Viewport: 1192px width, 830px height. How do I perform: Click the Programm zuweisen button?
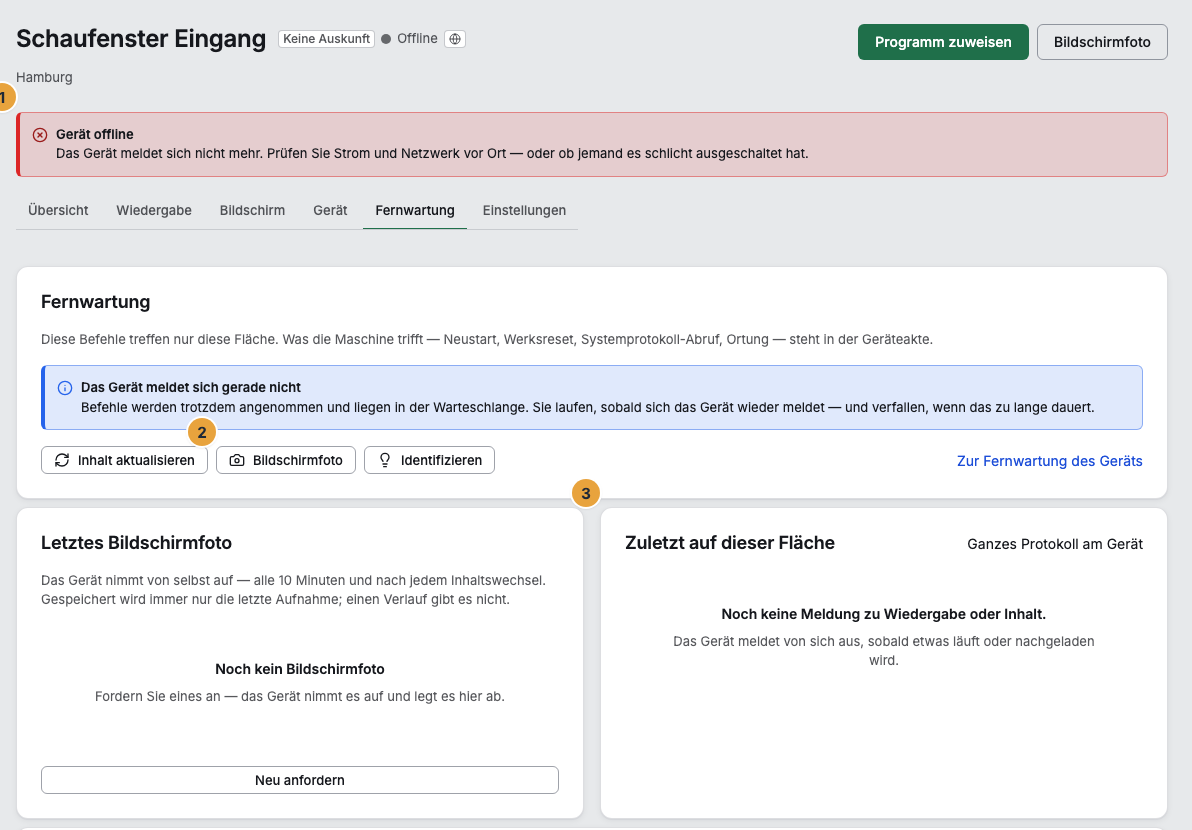coord(943,42)
